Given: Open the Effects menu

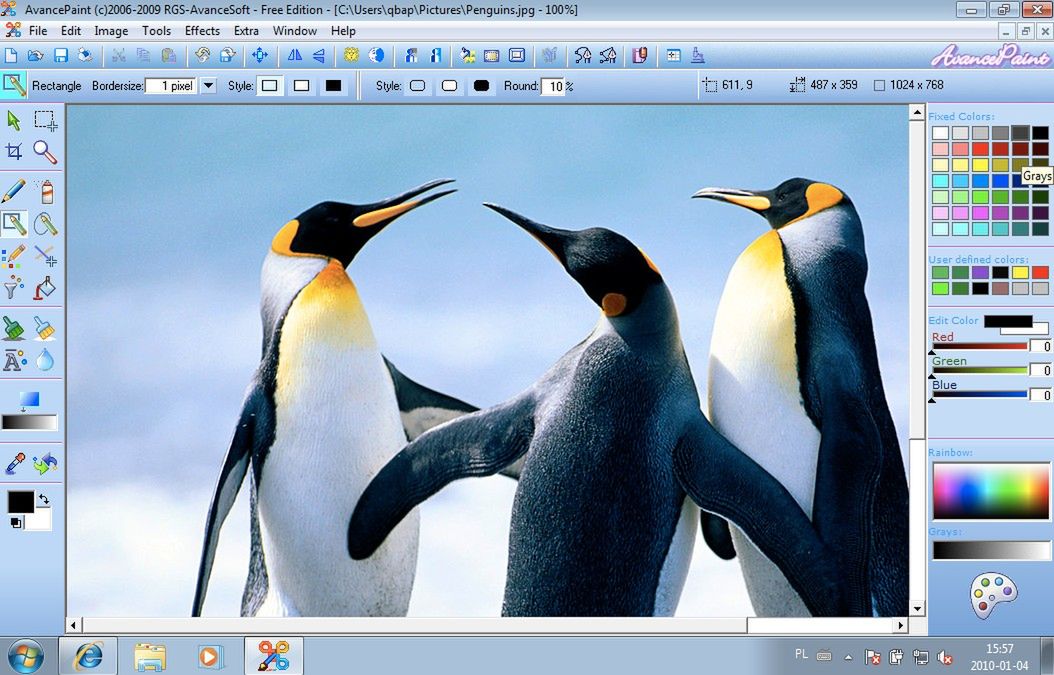Looking at the screenshot, I should tap(202, 31).
